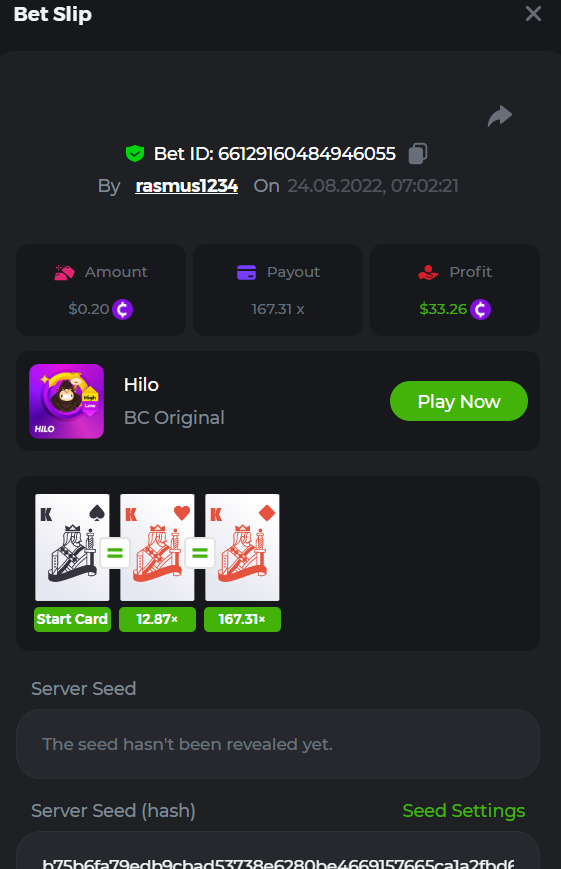
Task: Click the 167.31× multiplier badge
Action: click(242, 619)
